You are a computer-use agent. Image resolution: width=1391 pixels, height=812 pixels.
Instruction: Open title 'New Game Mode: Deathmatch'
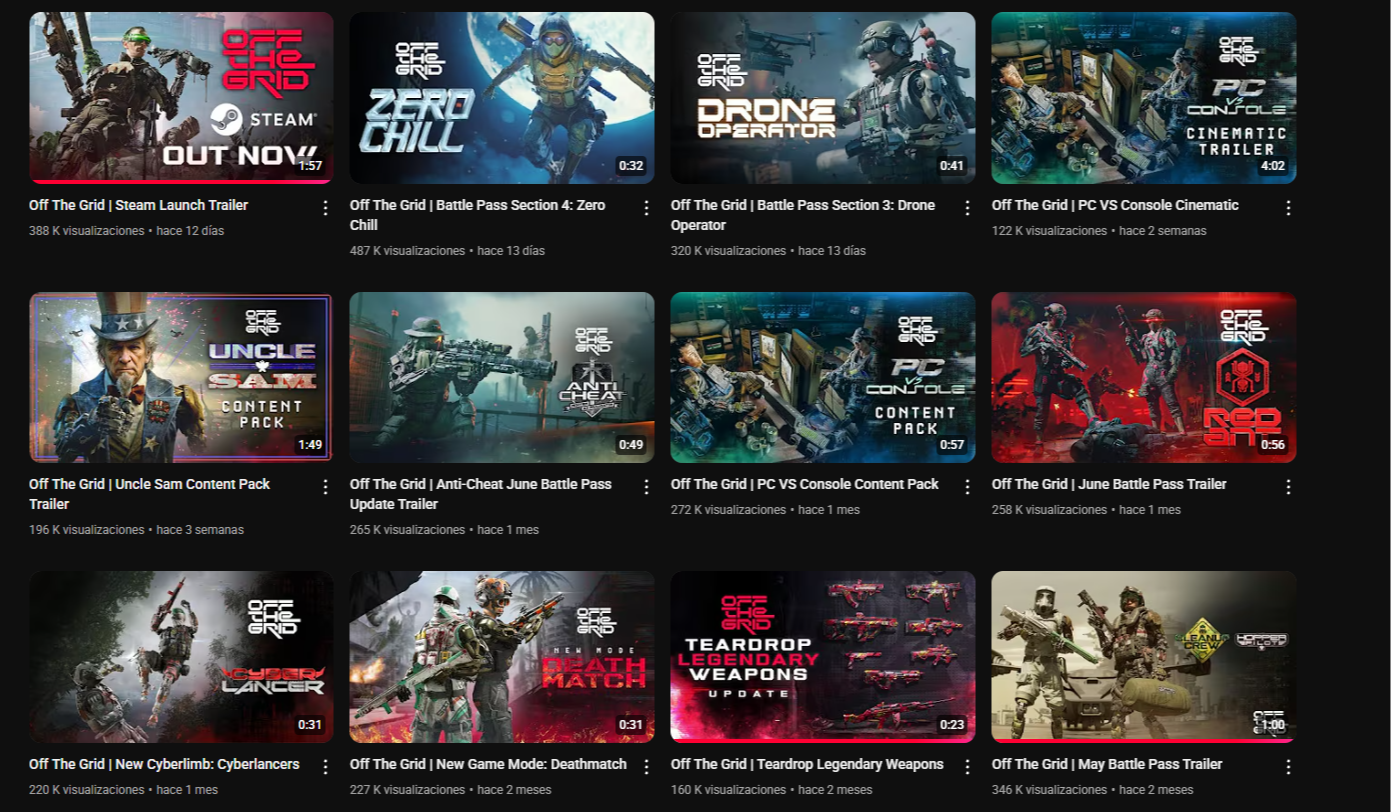(x=488, y=764)
